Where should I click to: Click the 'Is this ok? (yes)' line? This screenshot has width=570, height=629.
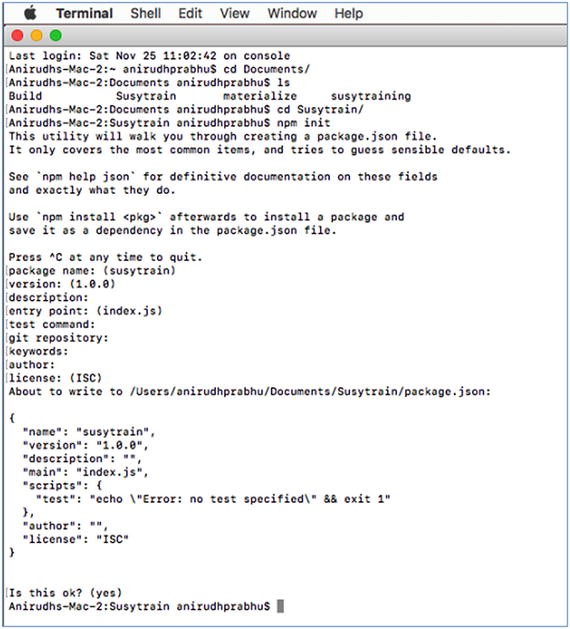tap(65, 592)
